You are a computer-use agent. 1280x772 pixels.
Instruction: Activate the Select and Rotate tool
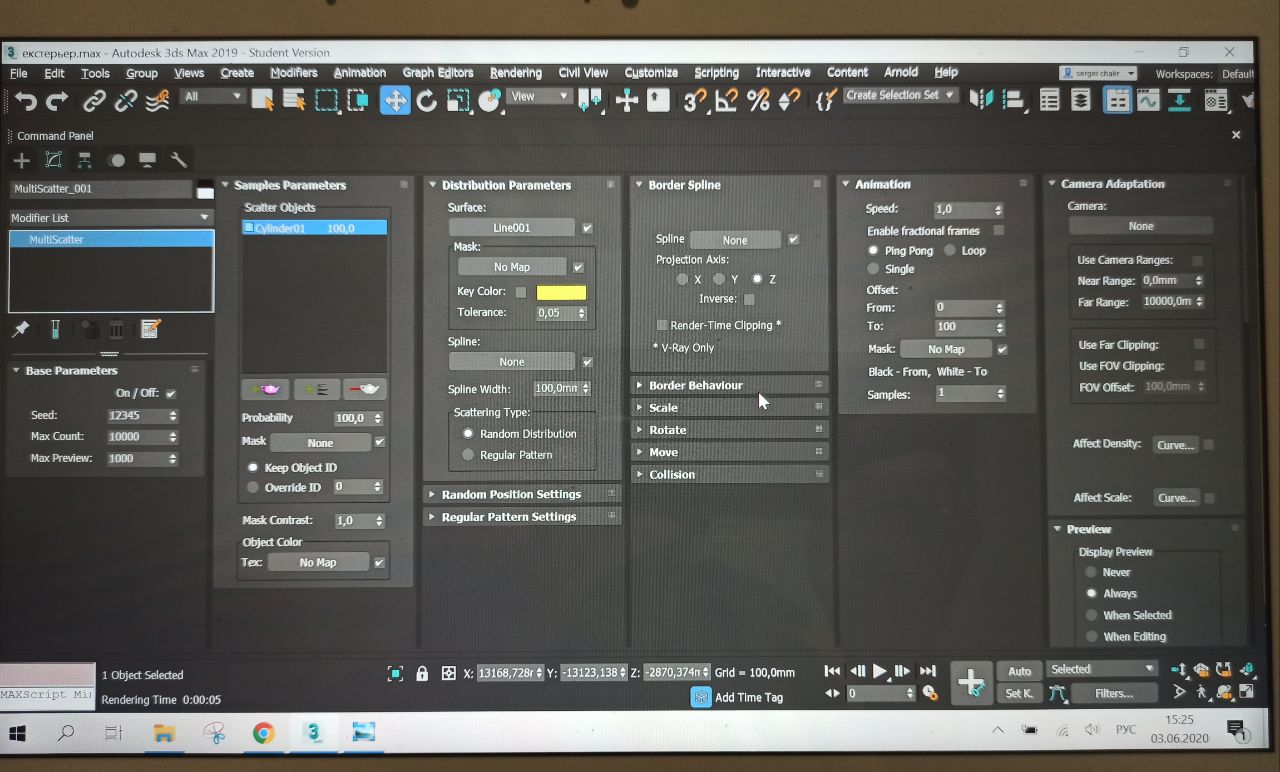pos(427,100)
